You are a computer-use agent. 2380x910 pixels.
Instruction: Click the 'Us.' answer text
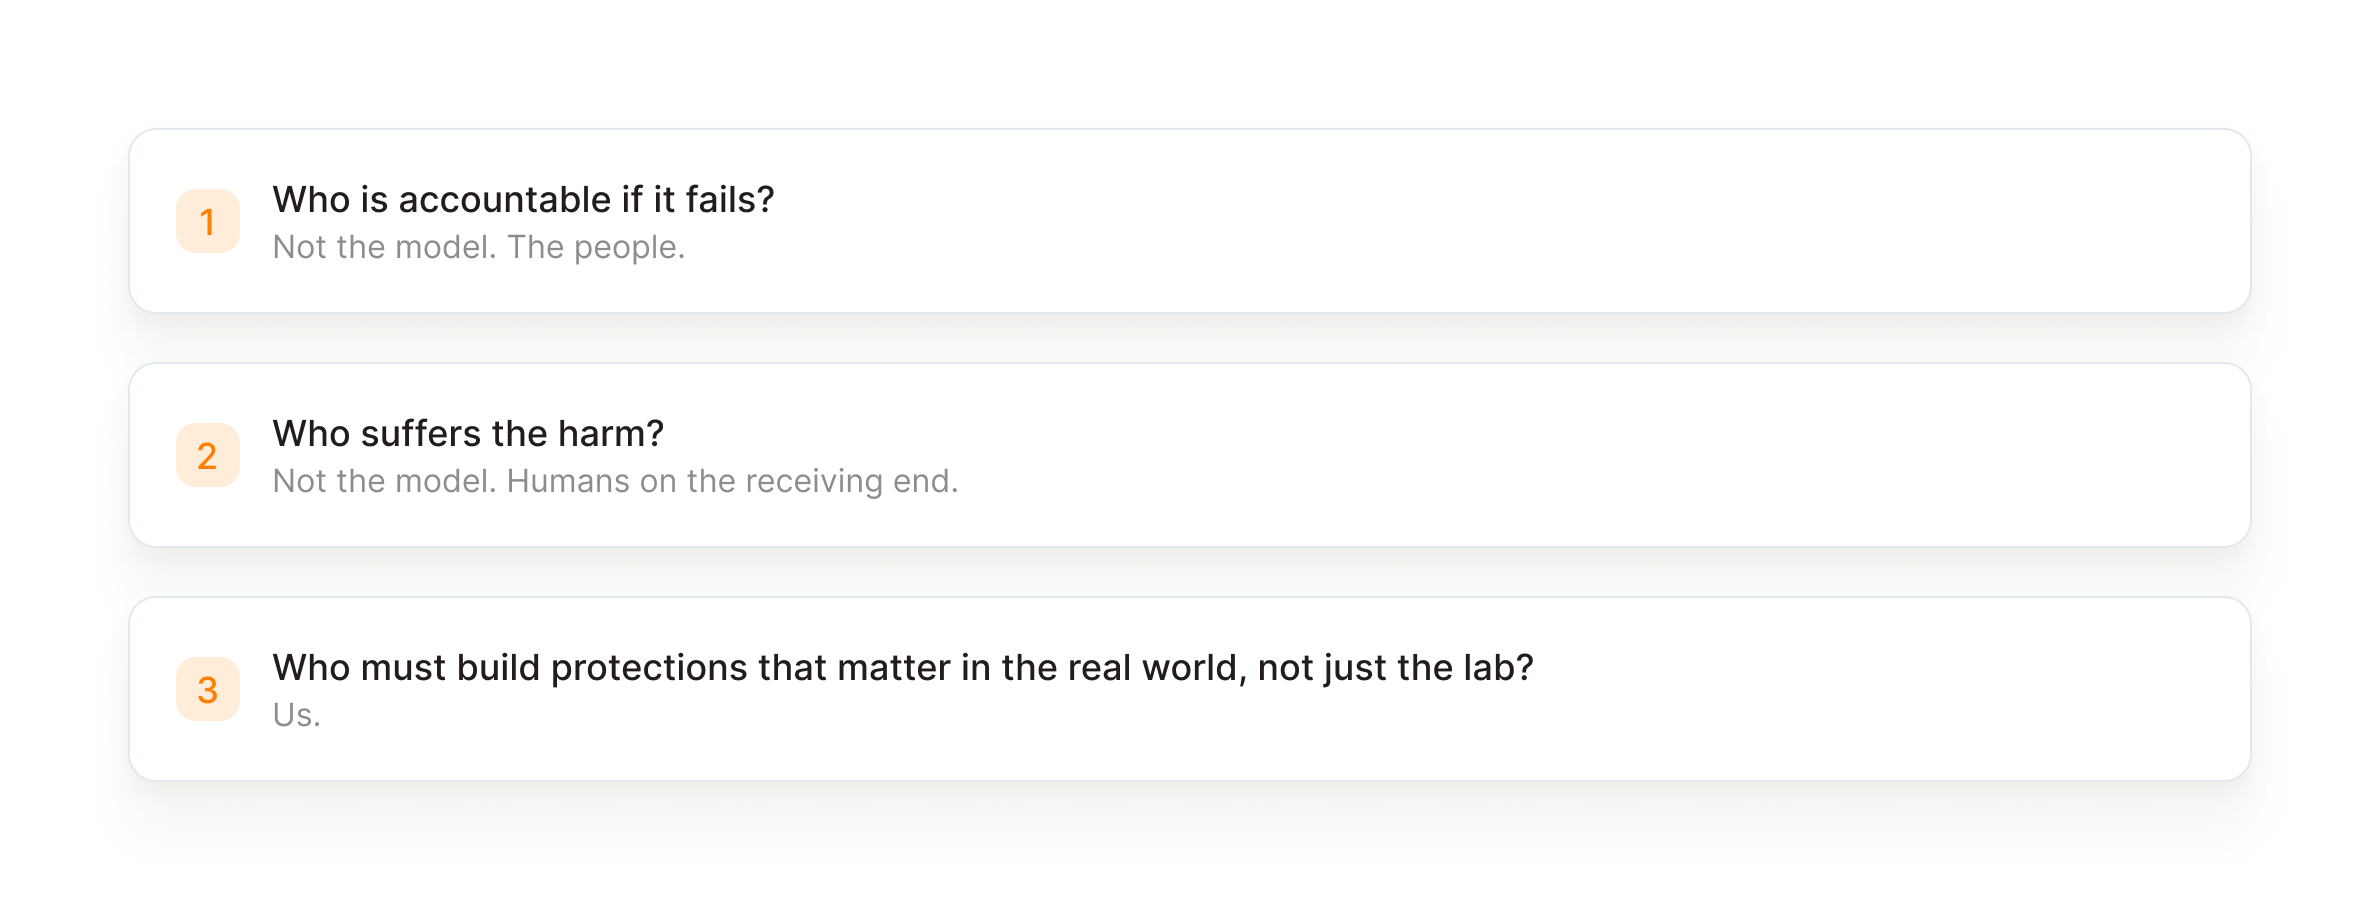[297, 715]
